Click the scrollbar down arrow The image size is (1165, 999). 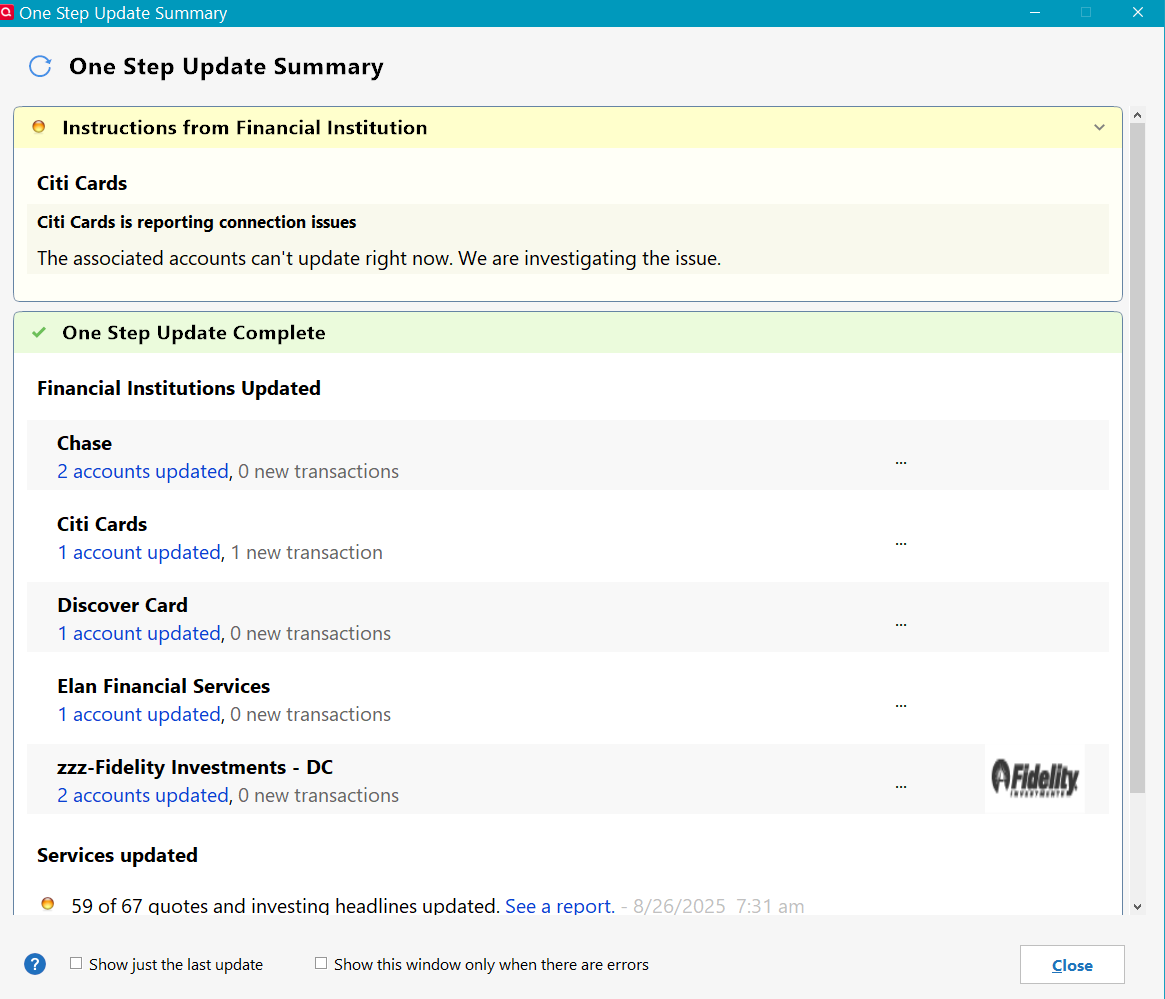click(x=1138, y=907)
